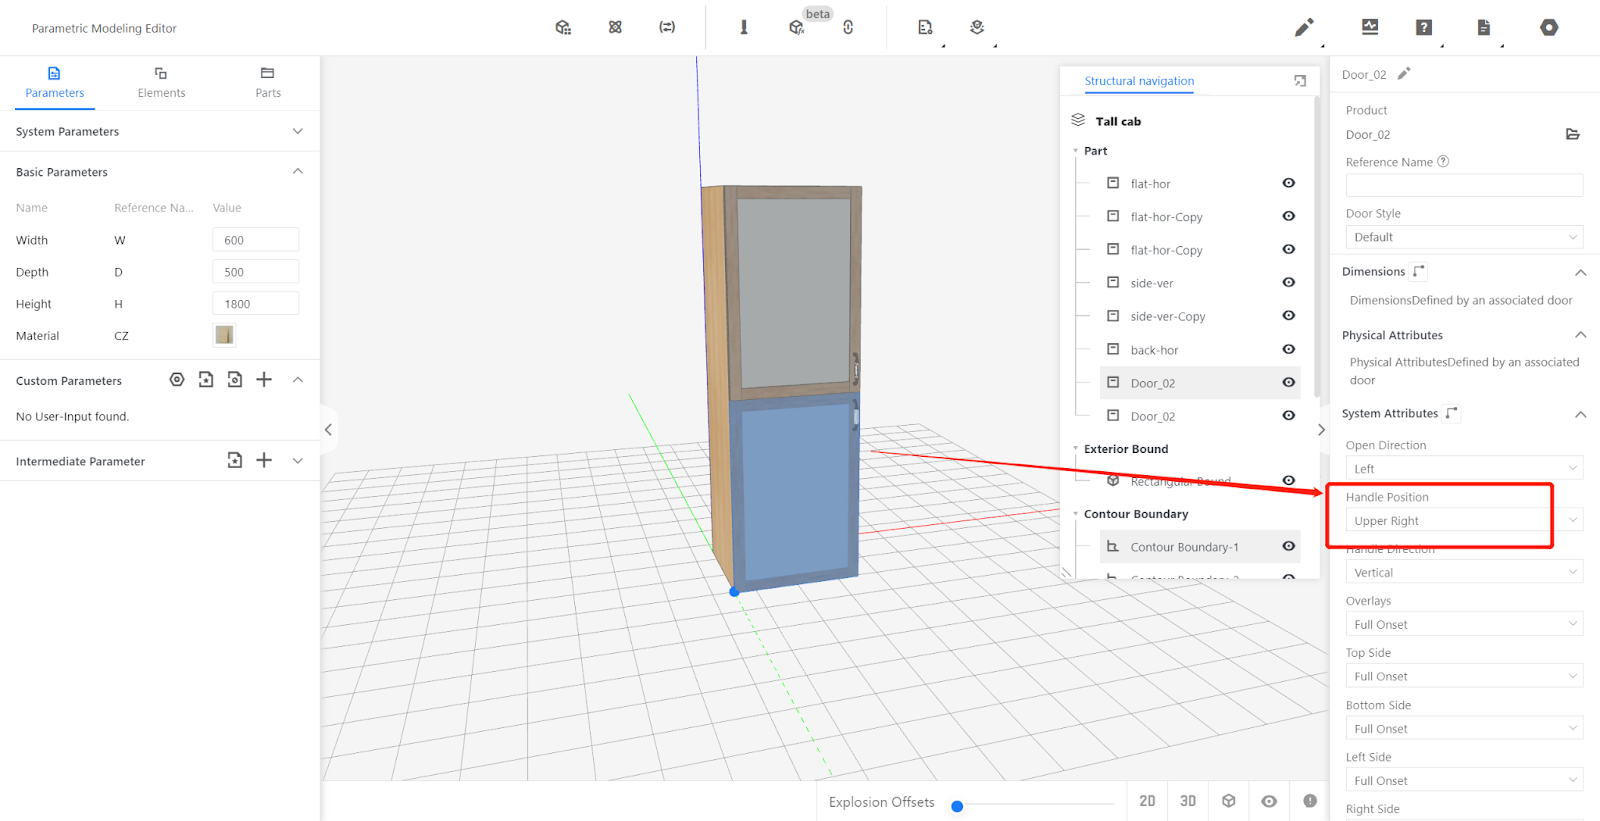Click the Material color swatch
The width and height of the screenshot is (1600, 821).
click(224, 336)
